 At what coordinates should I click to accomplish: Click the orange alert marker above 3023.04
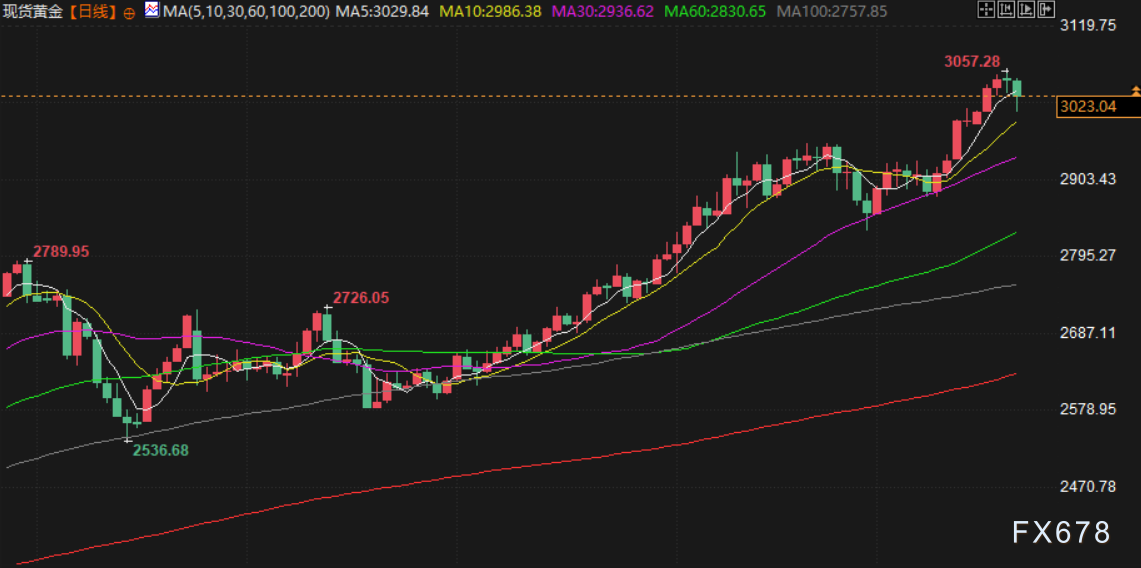pos(1135,91)
